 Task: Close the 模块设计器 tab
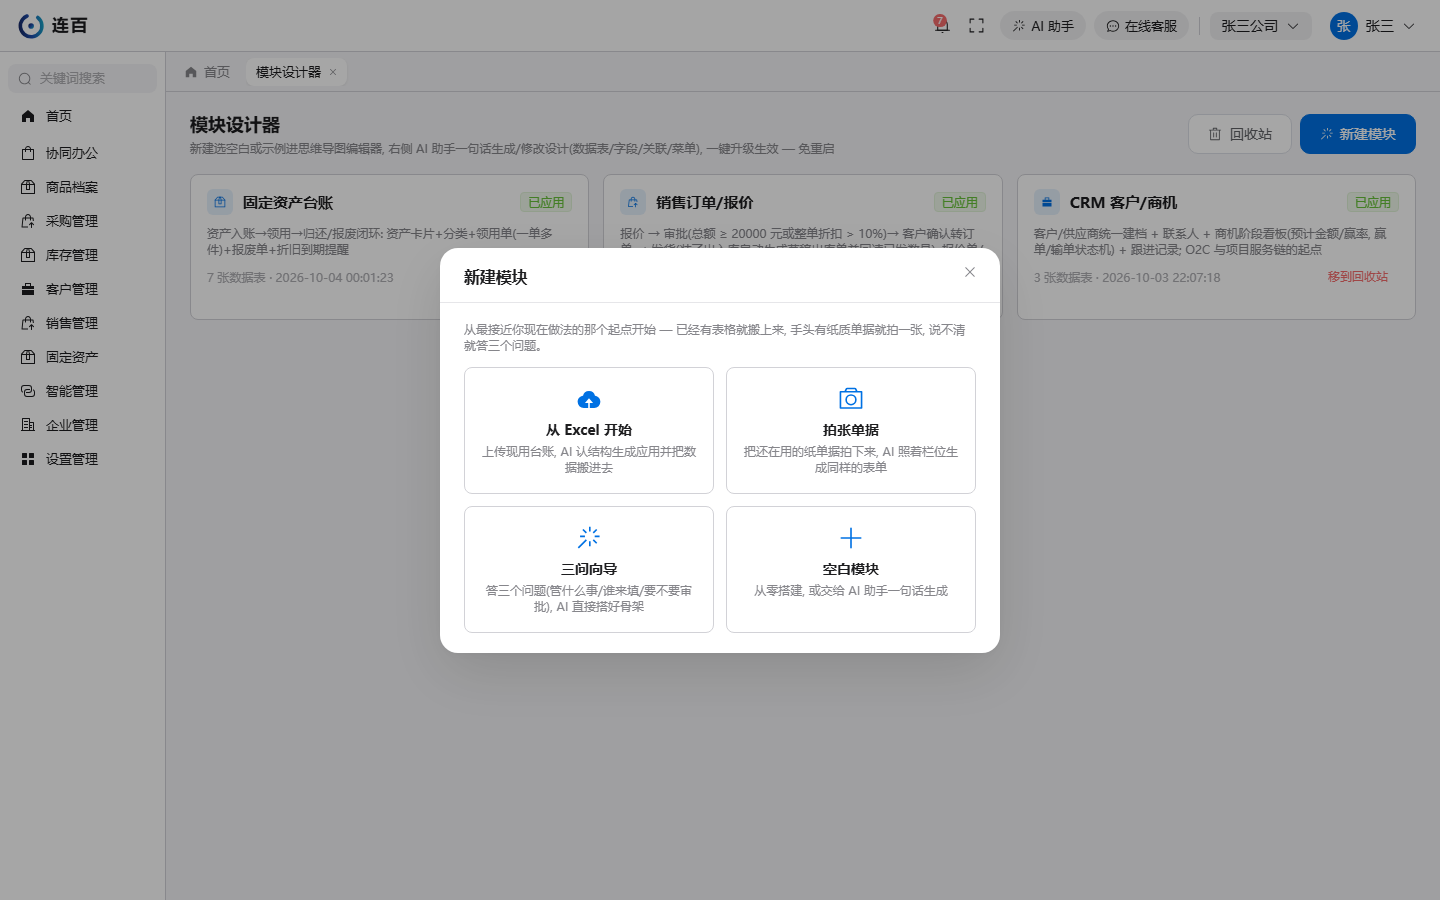[333, 72]
